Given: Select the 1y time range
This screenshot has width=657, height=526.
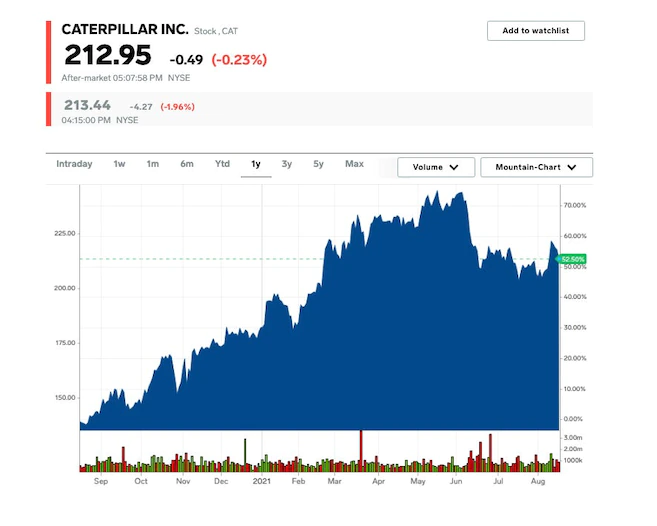Looking at the screenshot, I should [x=256, y=164].
